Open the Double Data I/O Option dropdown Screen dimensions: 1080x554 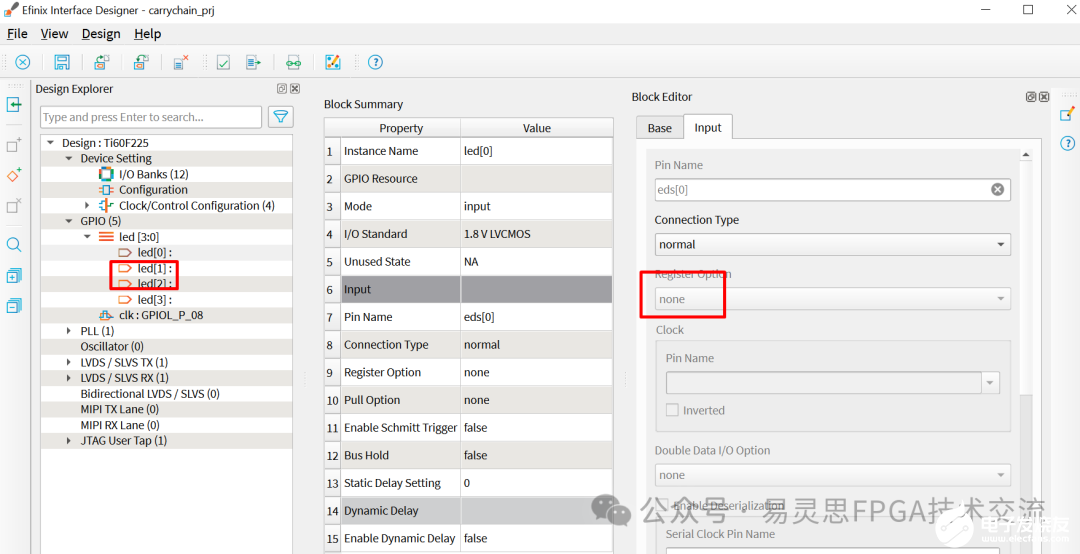tap(833, 475)
